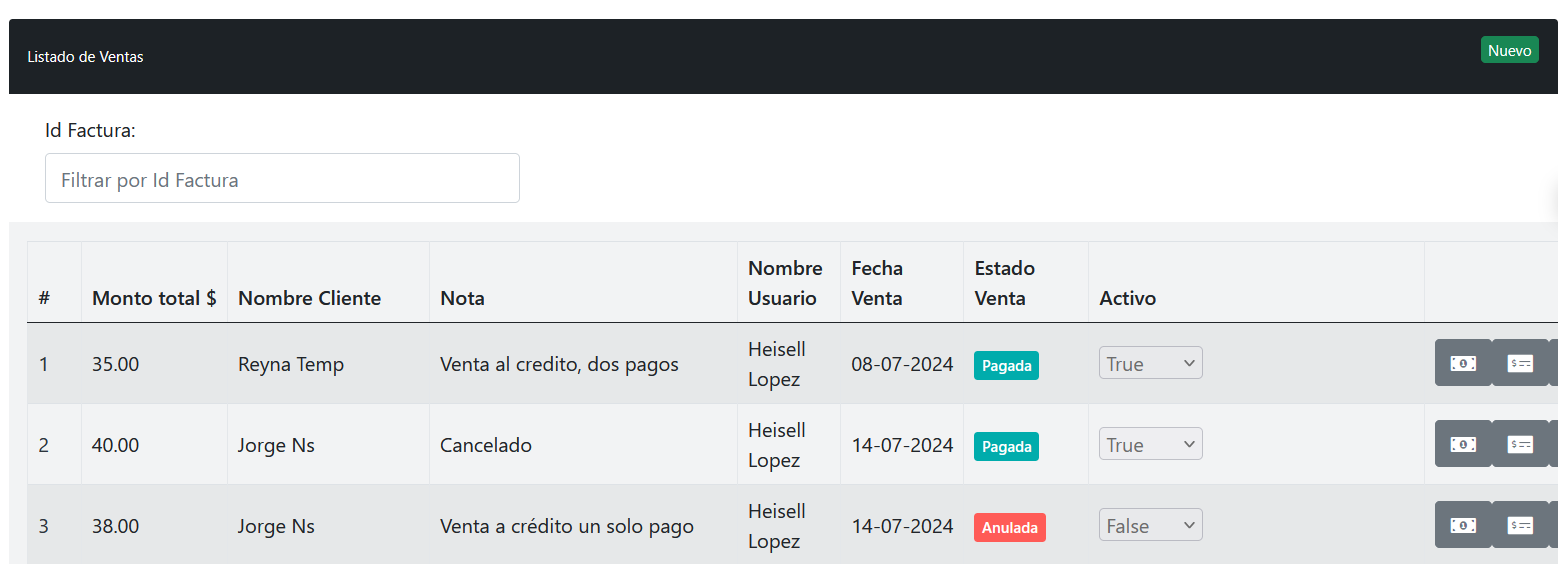1558x564 pixels.
Task: Click Heisell Lopez in row 1
Action: pyautogui.click(x=777, y=364)
